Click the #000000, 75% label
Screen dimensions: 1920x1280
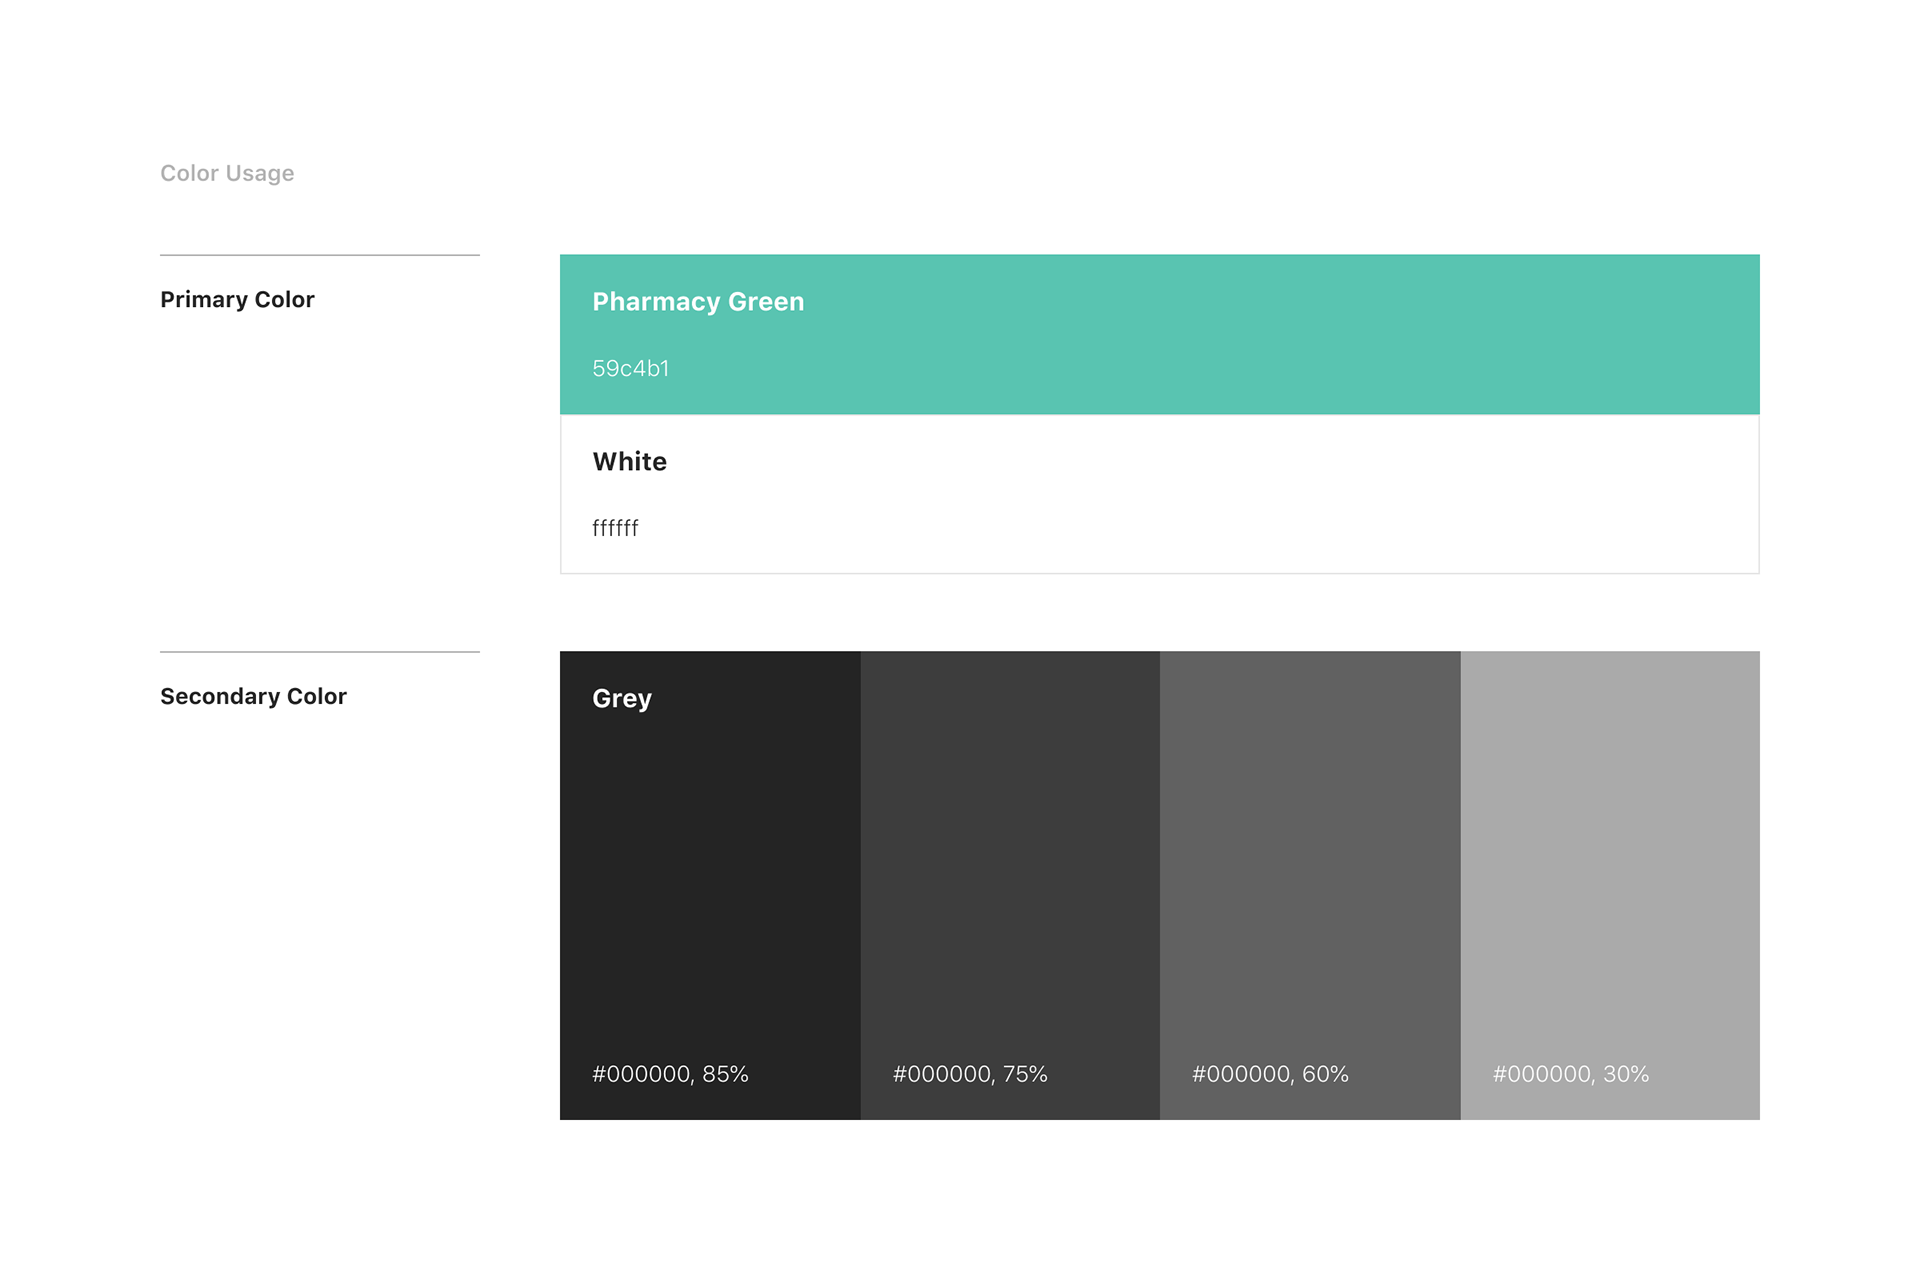pyautogui.click(x=970, y=1074)
